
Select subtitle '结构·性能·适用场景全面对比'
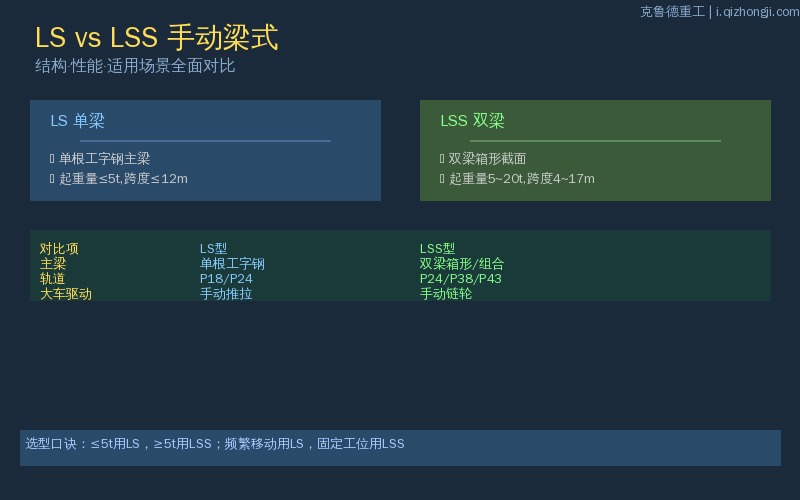[x=135, y=66]
